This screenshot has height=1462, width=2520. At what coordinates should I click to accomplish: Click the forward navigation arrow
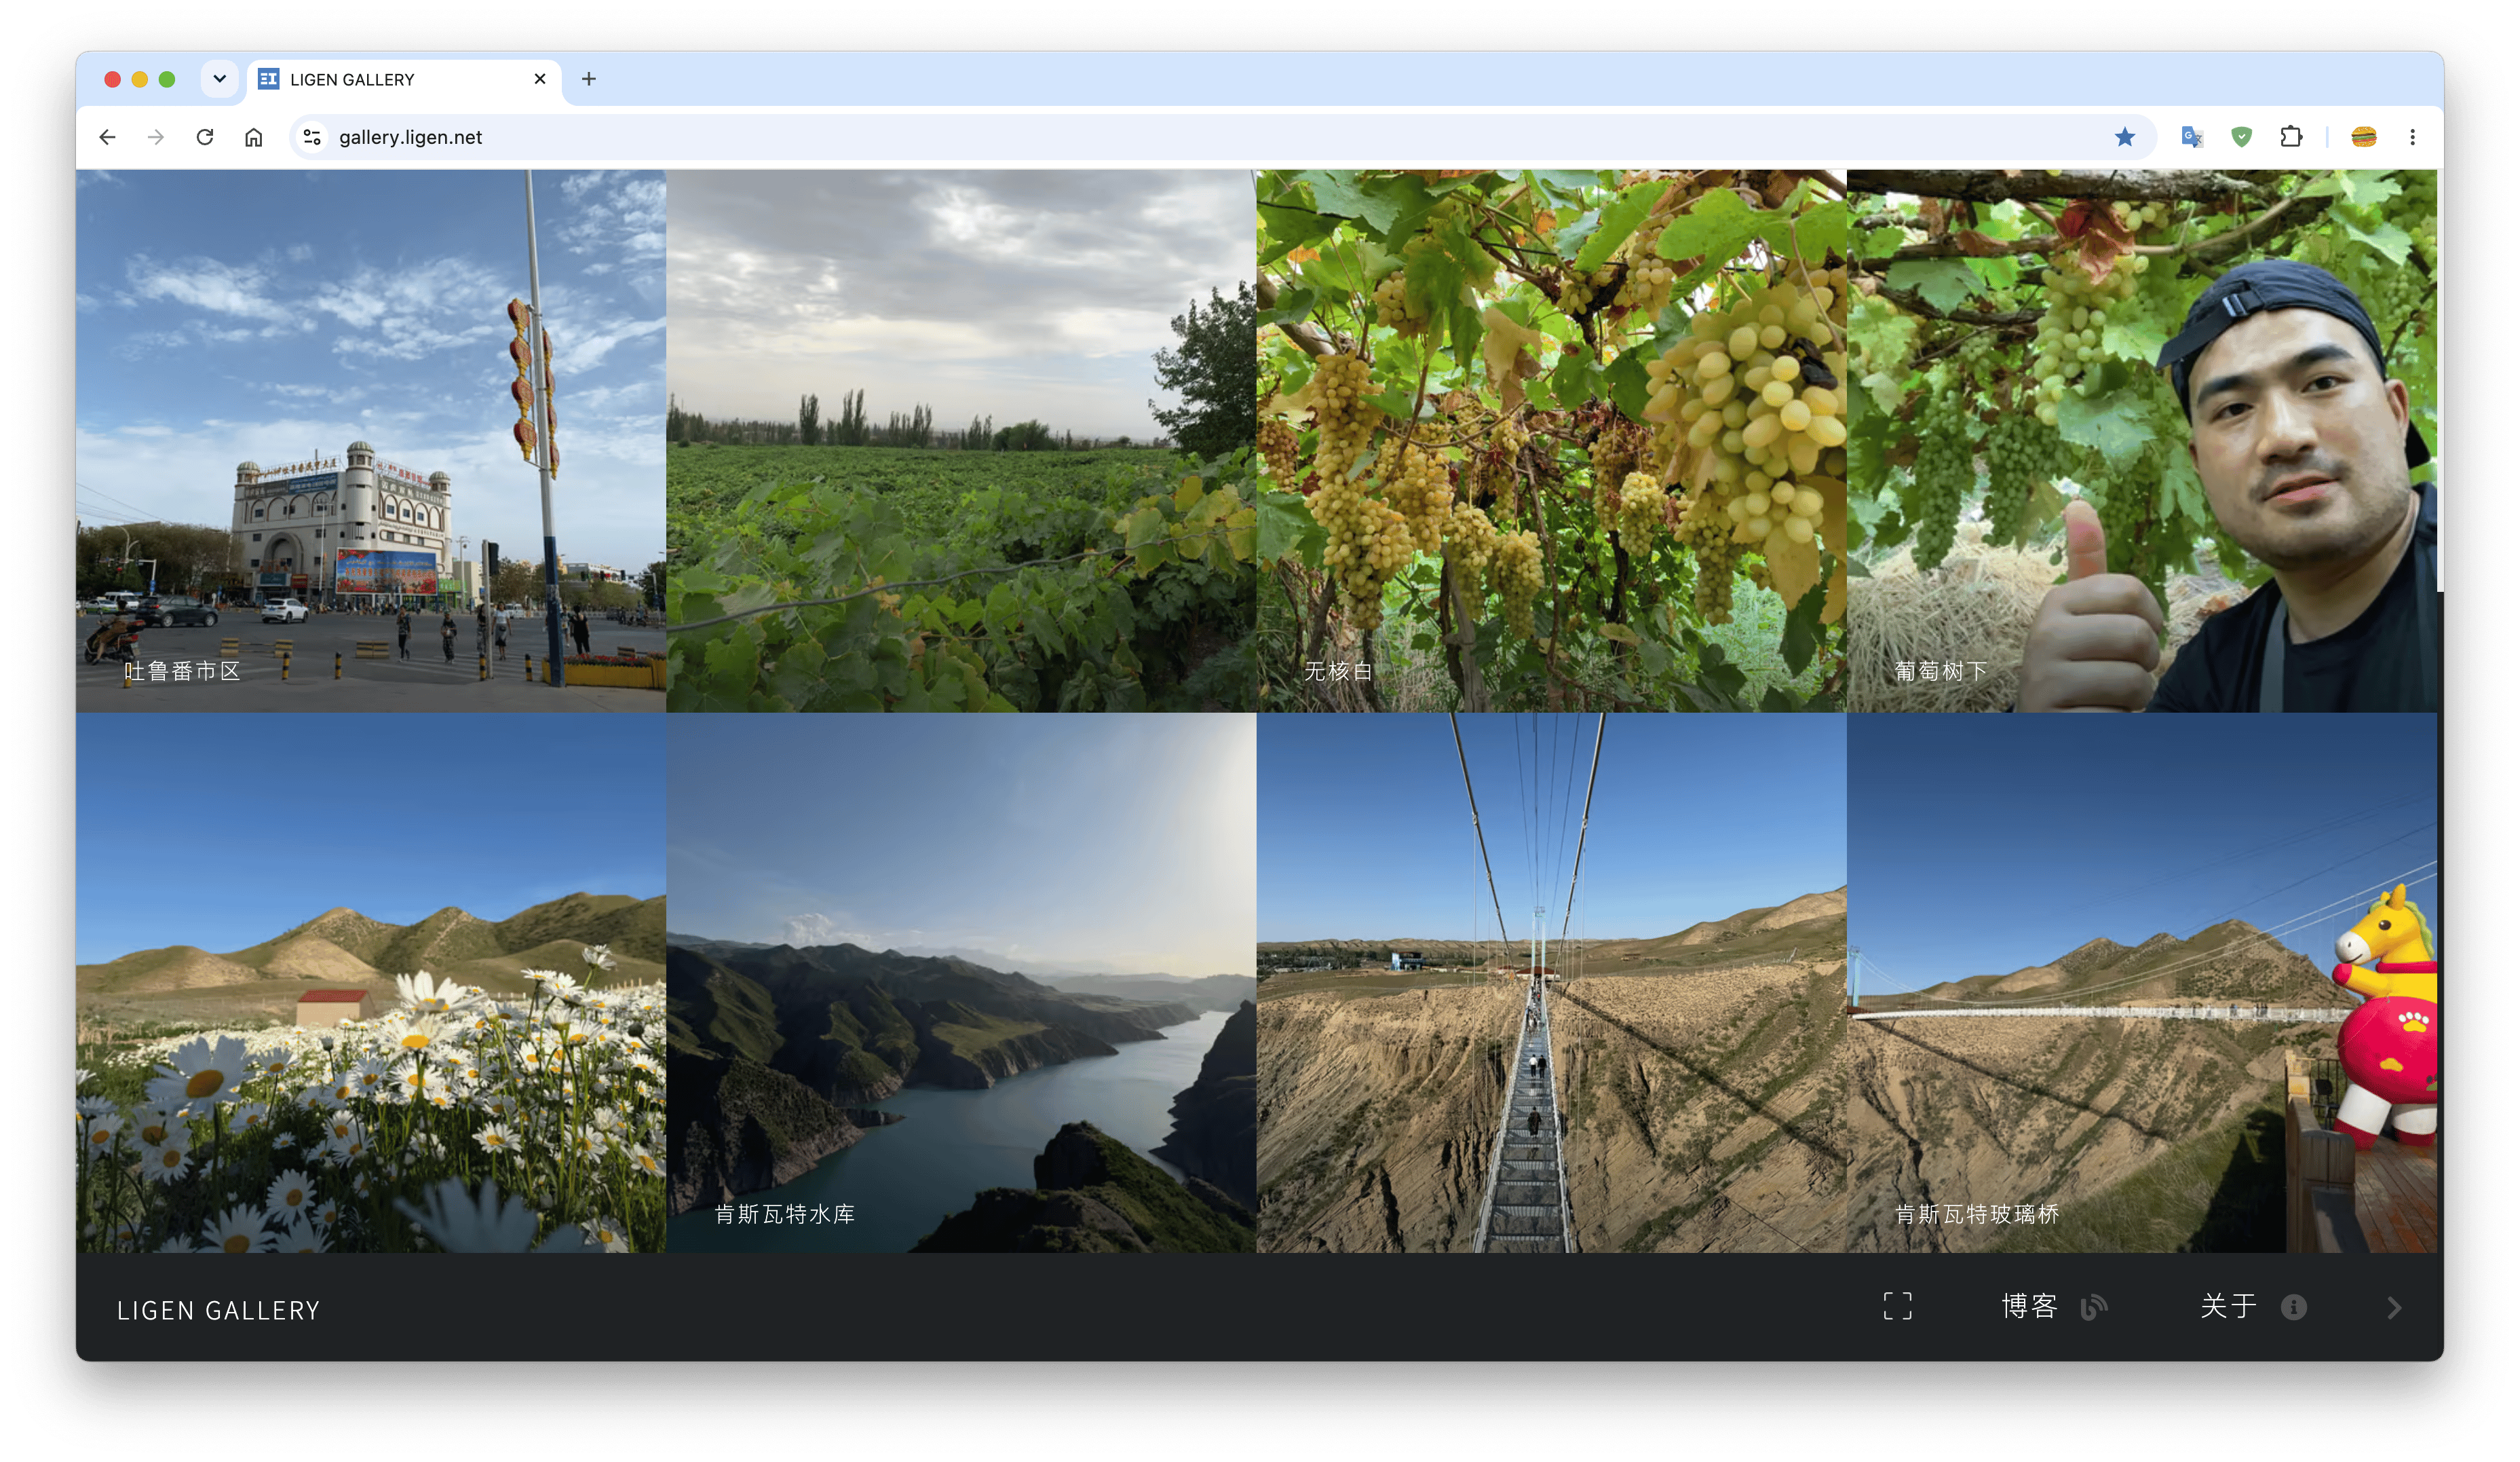tap(156, 137)
